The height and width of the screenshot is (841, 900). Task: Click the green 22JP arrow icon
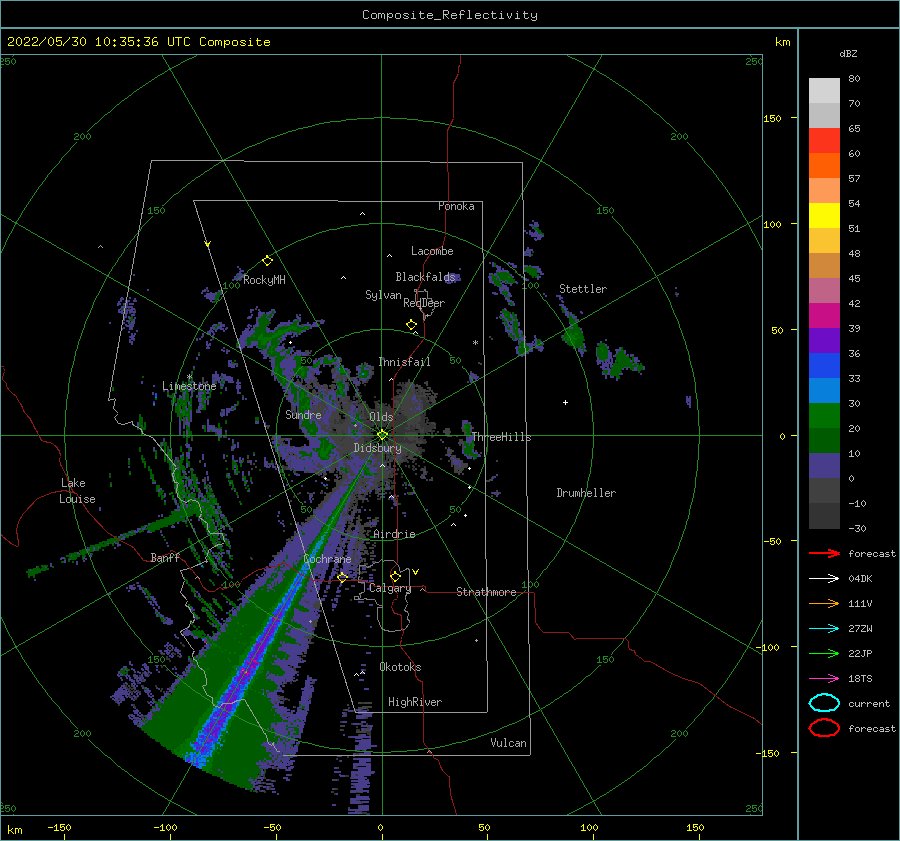tap(824, 653)
